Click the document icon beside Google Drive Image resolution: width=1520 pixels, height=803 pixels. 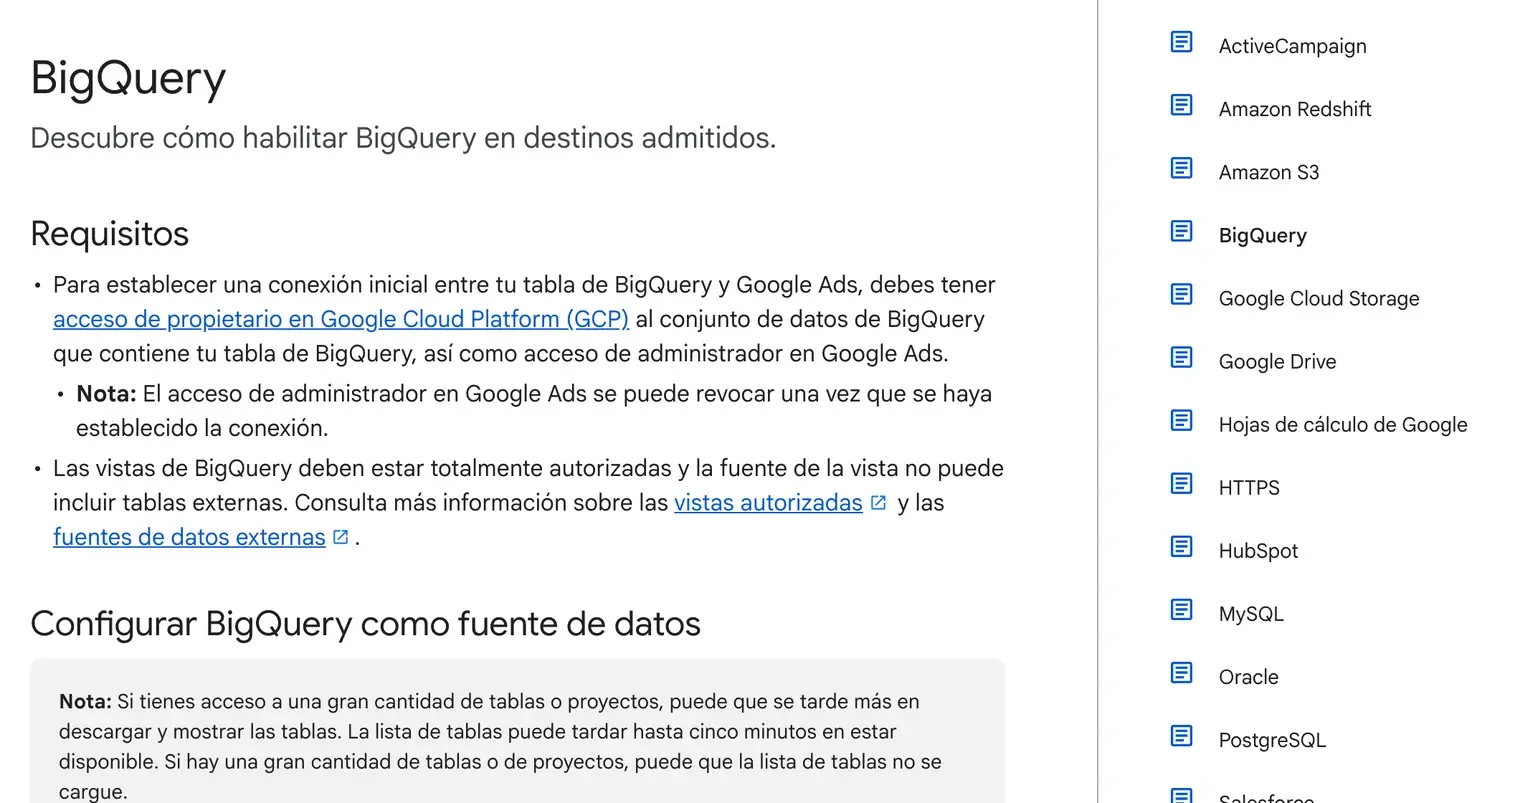[1181, 357]
